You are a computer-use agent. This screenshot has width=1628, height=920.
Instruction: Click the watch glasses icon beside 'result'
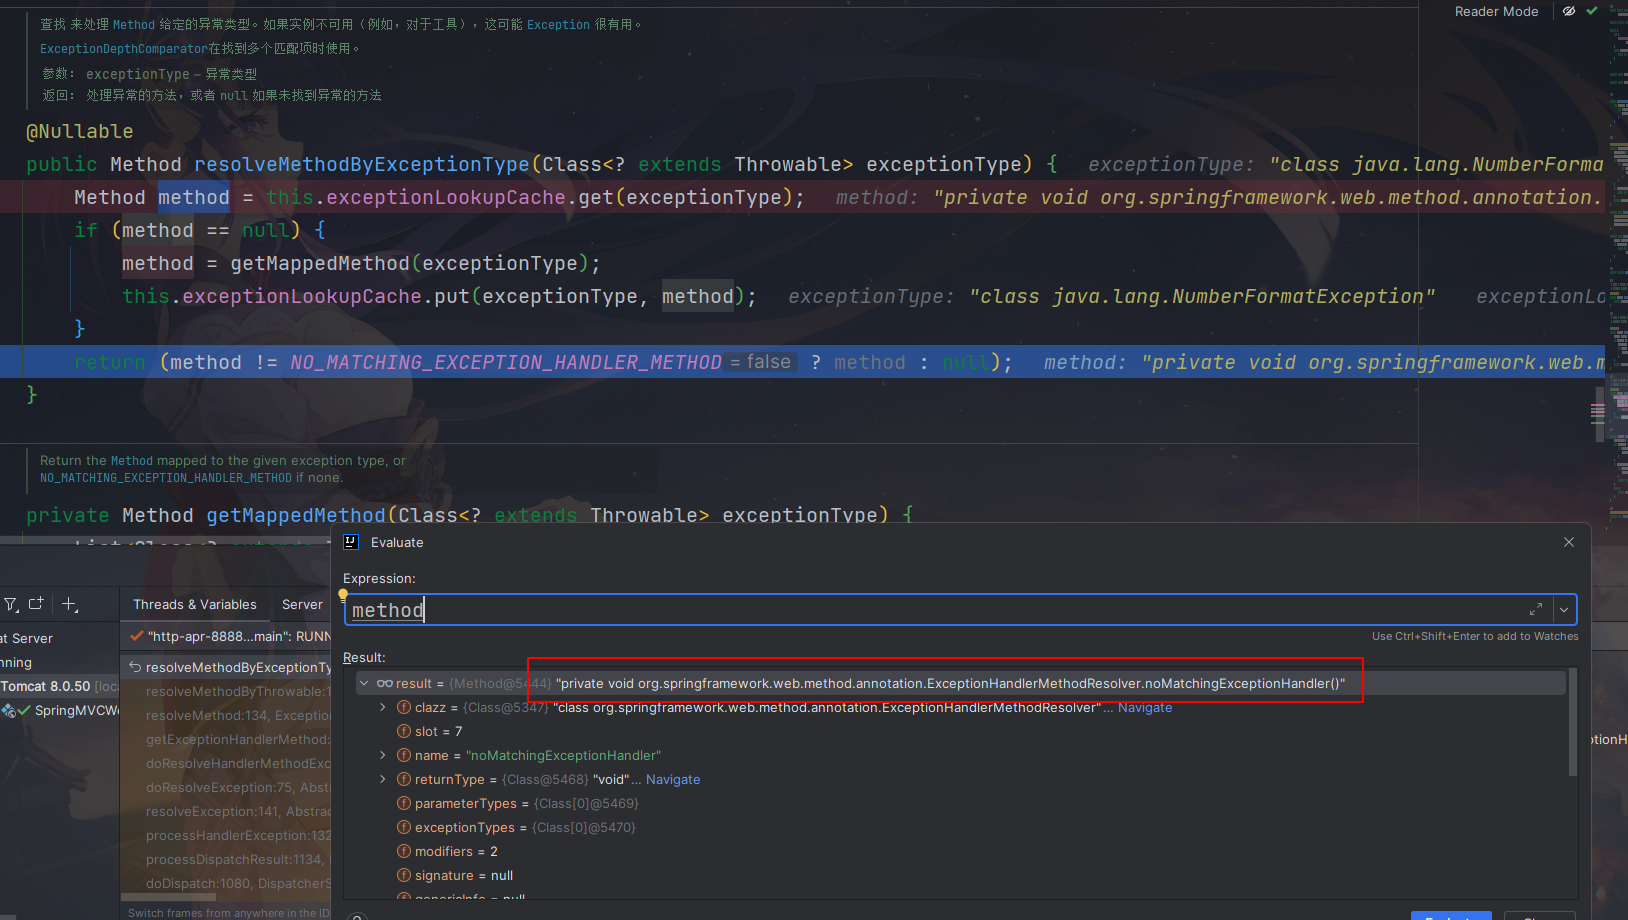(384, 683)
